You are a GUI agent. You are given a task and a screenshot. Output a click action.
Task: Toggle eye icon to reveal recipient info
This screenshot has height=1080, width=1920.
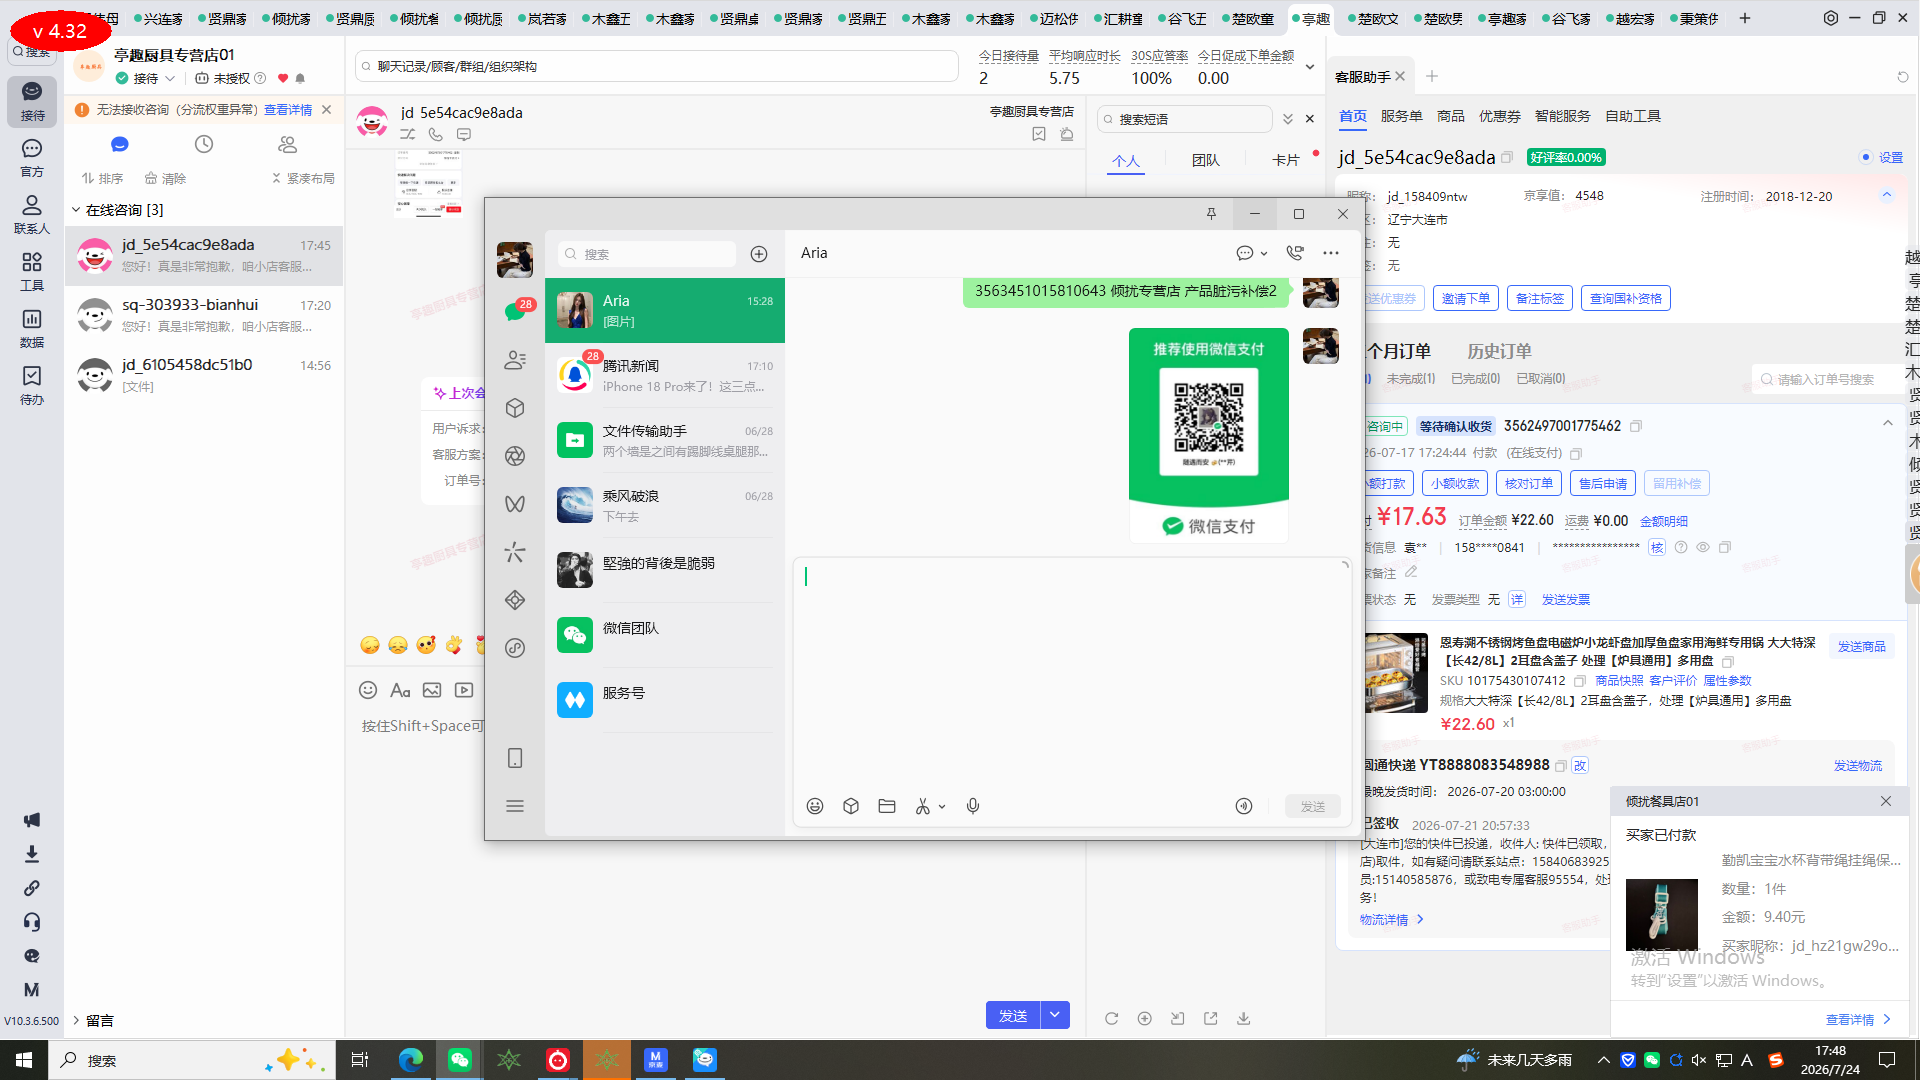coord(1703,547)
